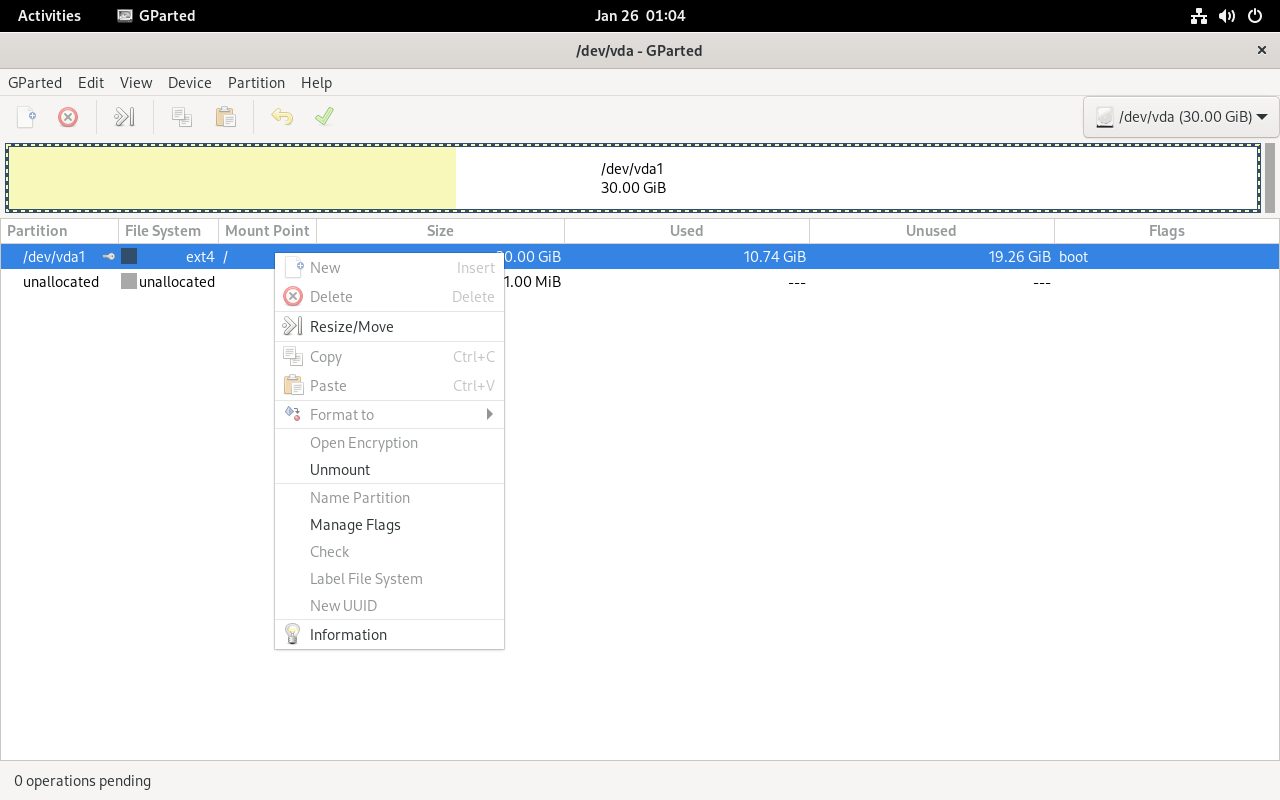The width and height of the screenshot is (1280, 800).
Task: Select Unmount in the context menu
Action: click(340, 470)
